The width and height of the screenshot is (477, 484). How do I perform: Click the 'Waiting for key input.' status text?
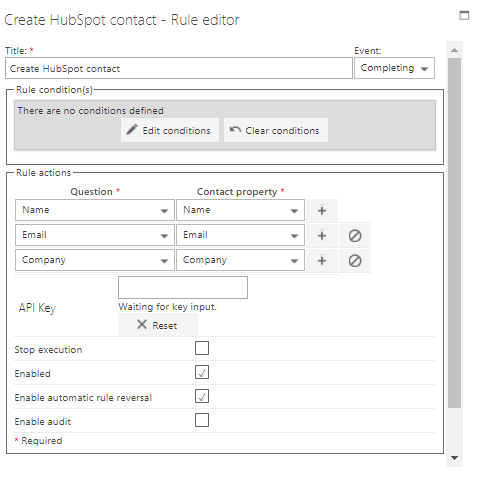tap(167, 307)
